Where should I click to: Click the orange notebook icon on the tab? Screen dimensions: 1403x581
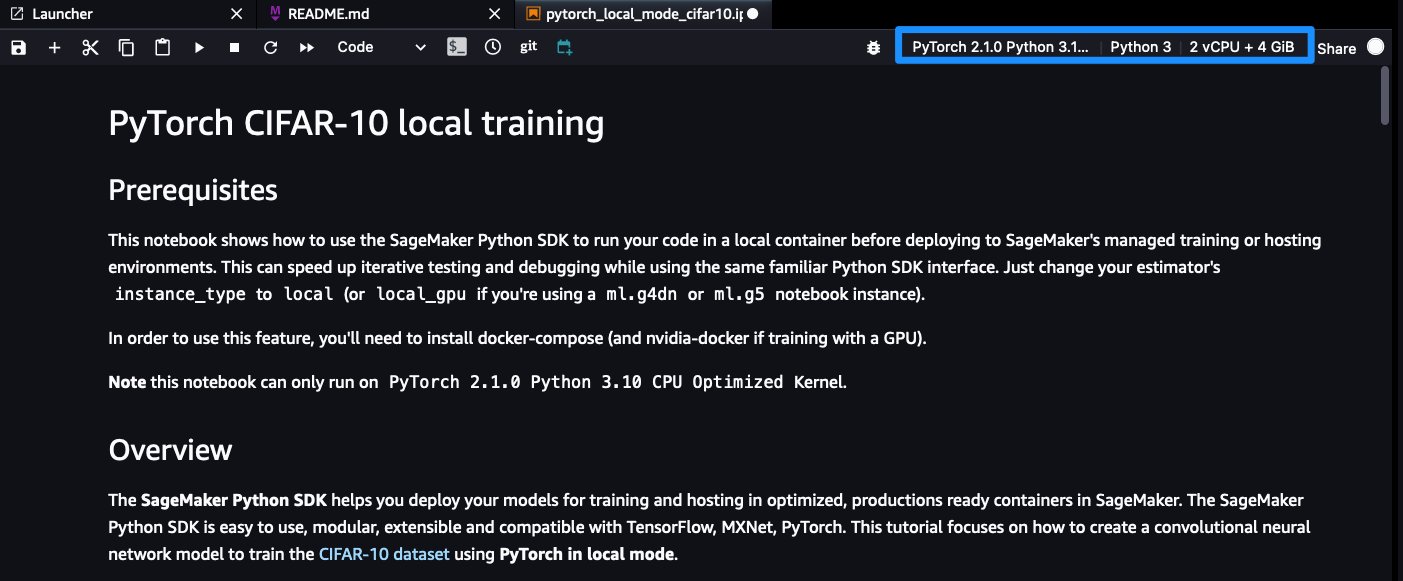(533, 14)
